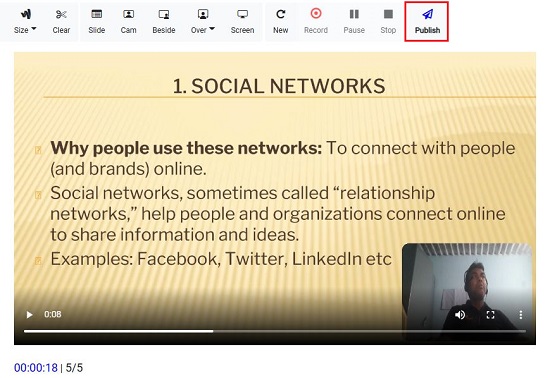Toggle fullscreen video mode
Screen dimensions: 550x378
click(490, 315)
